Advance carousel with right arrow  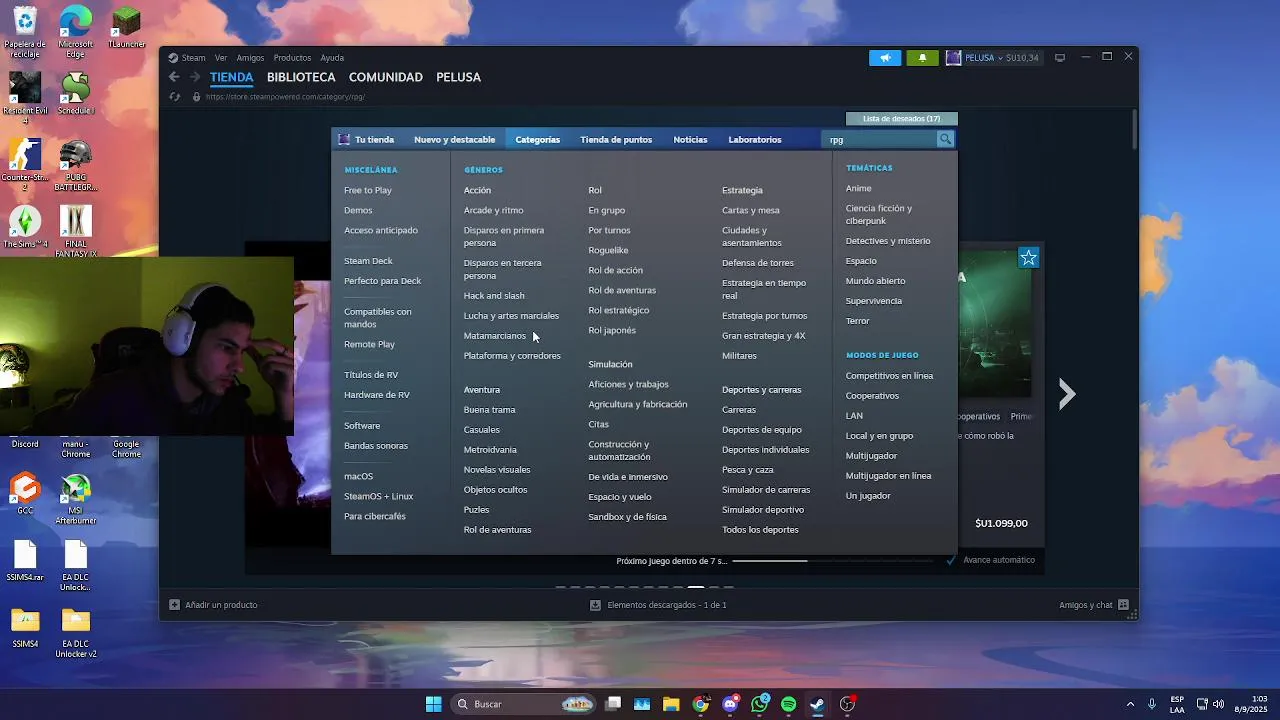pyautogui.click(x=1067, y=395)
